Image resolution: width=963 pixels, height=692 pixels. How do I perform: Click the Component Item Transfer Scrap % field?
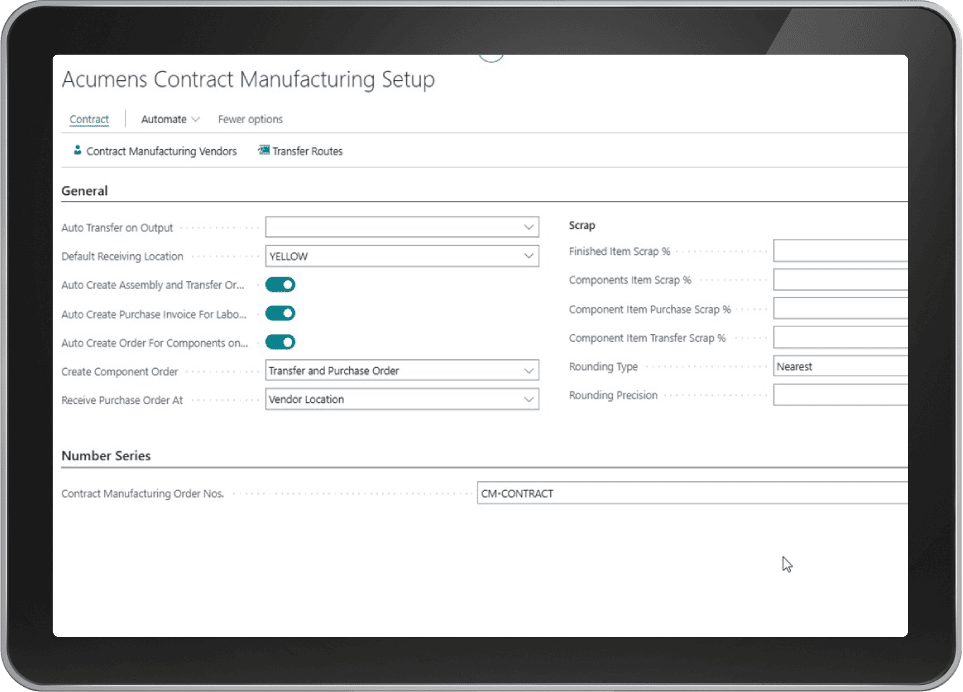point(840,337)
